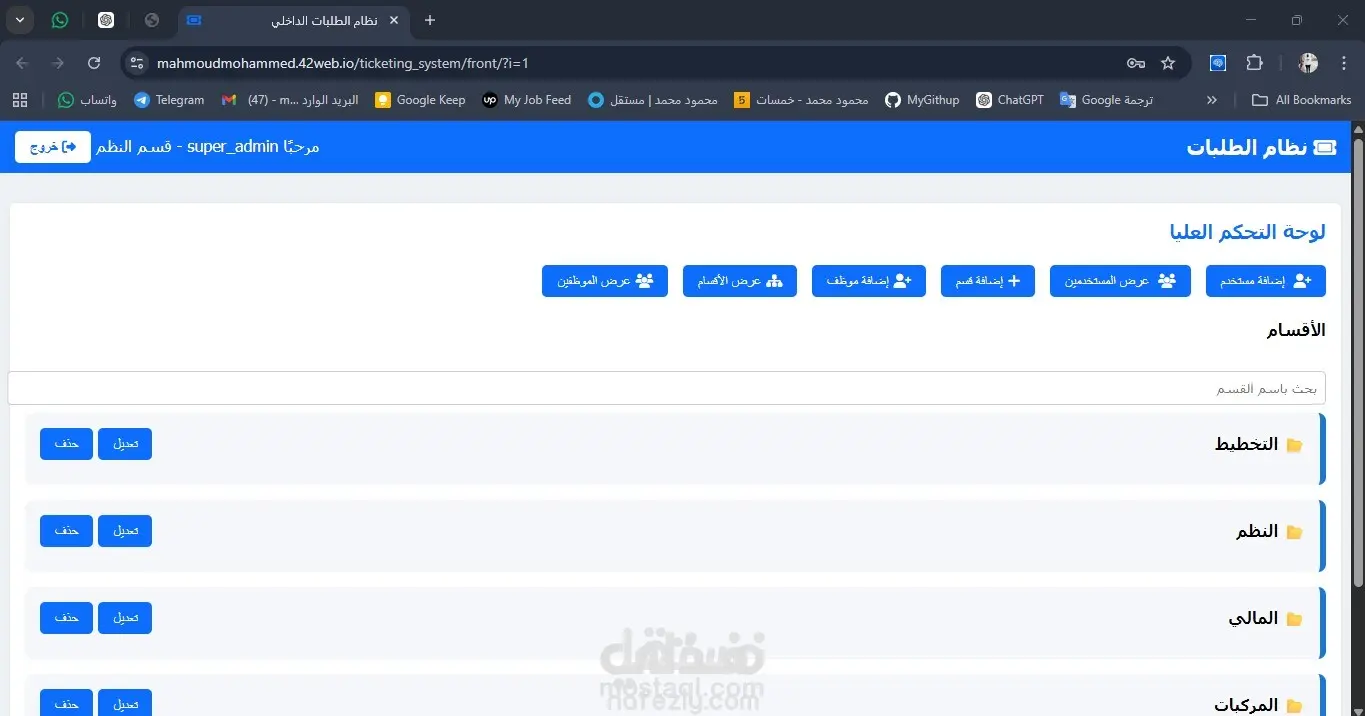
Task: Expand hidden bookmarks chevron
Action: coord(1212,100)
